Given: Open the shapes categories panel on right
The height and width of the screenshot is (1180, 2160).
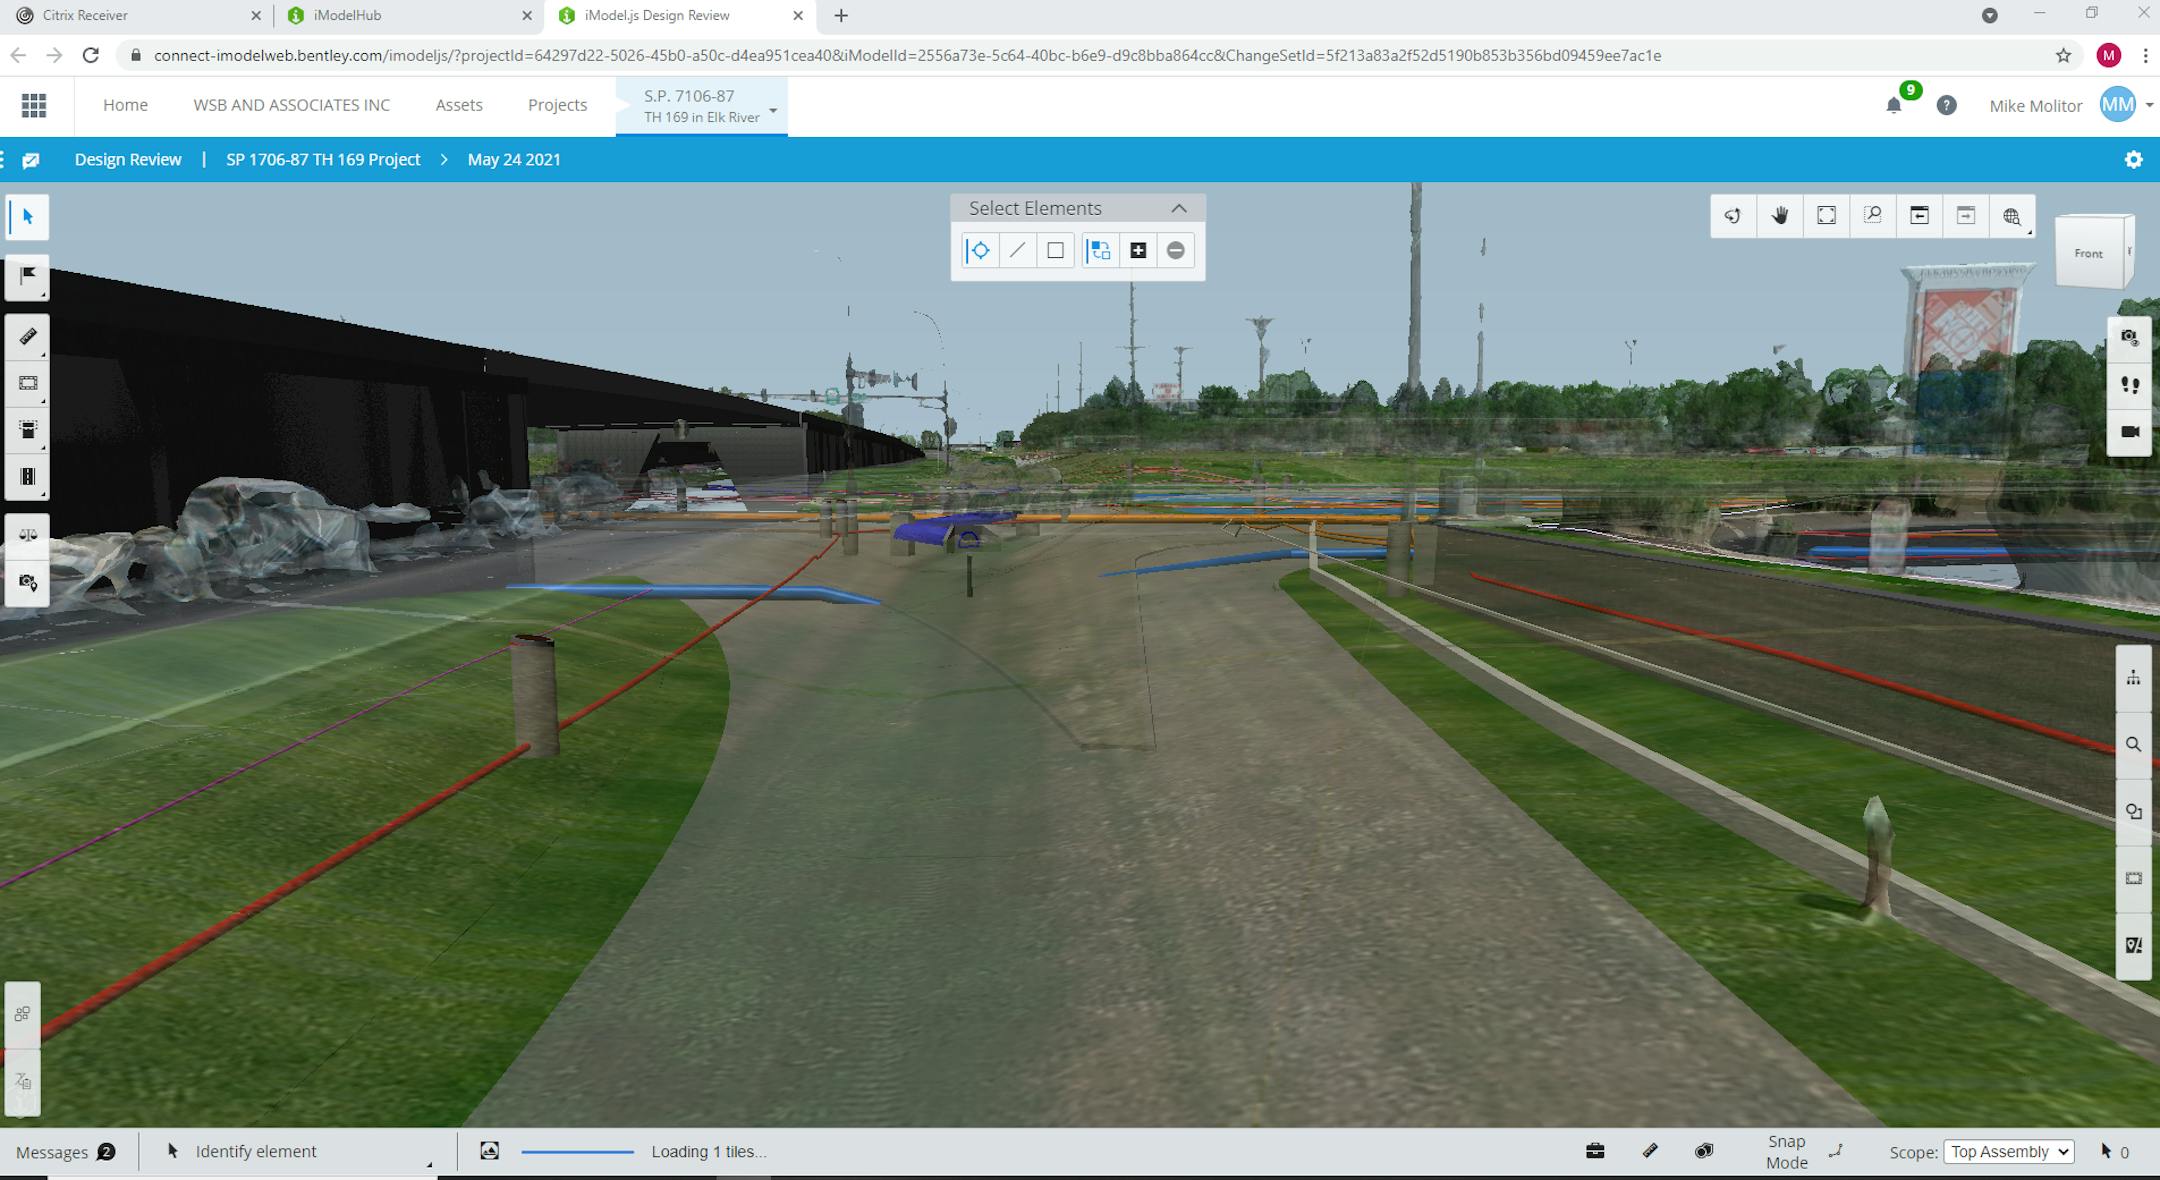Looking at the screenshot, I should [2134, 811].
